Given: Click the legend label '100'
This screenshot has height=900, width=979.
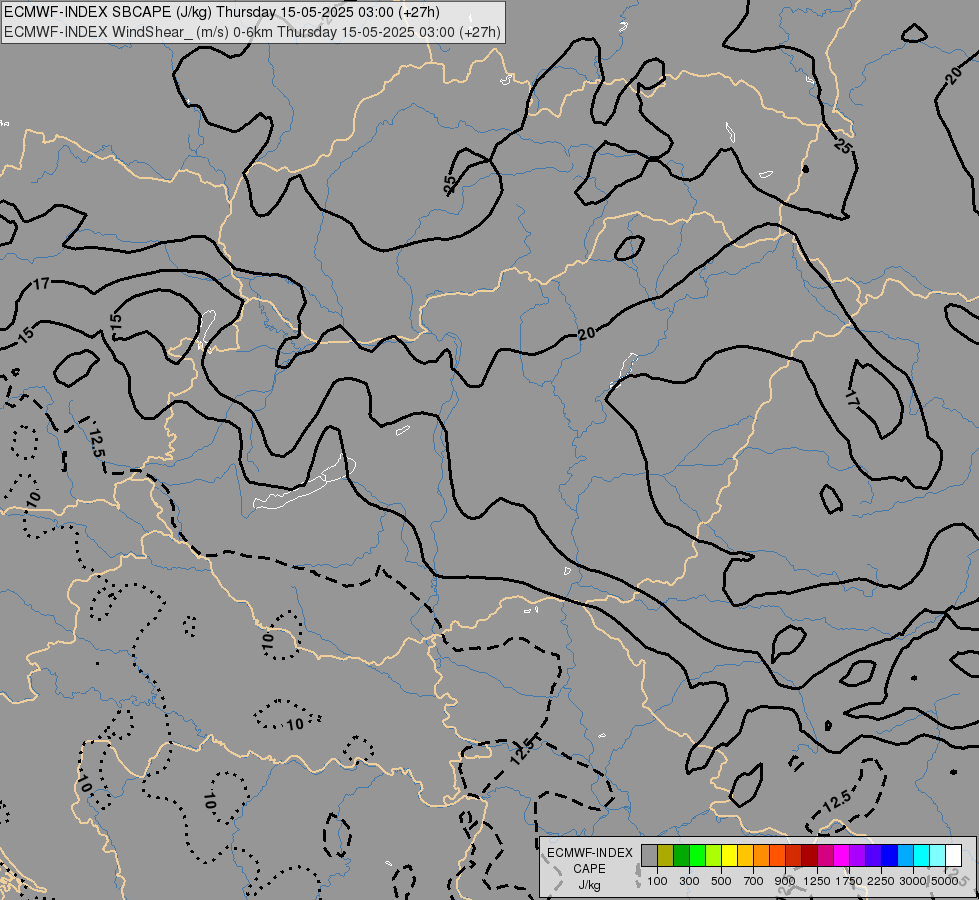Looking at the screenshot, I should pos(657,881).
